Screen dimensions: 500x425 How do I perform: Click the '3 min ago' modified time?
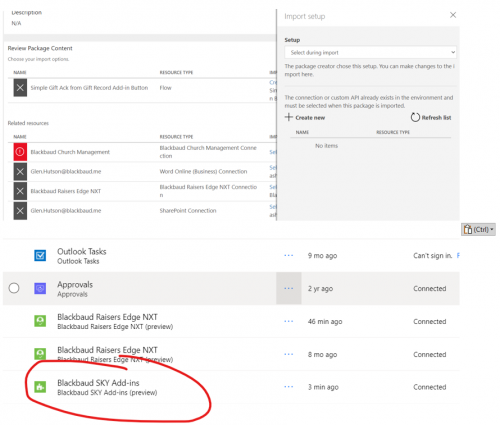tap(323, 387)
